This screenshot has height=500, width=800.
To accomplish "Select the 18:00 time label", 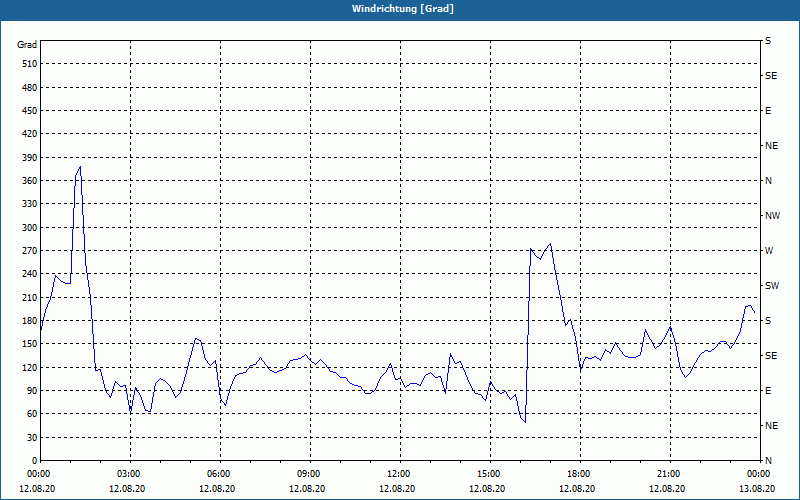I will pyautogui.click(x=580, y=474).
